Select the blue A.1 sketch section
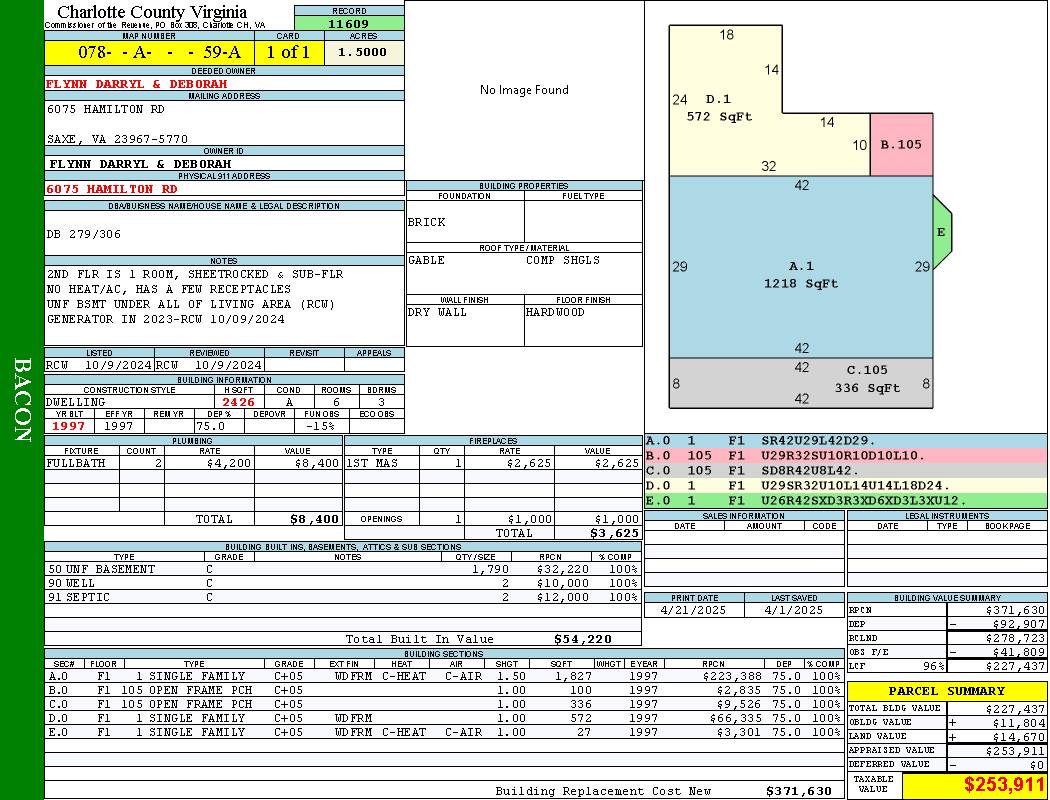1050x800 pixels. 801,267
